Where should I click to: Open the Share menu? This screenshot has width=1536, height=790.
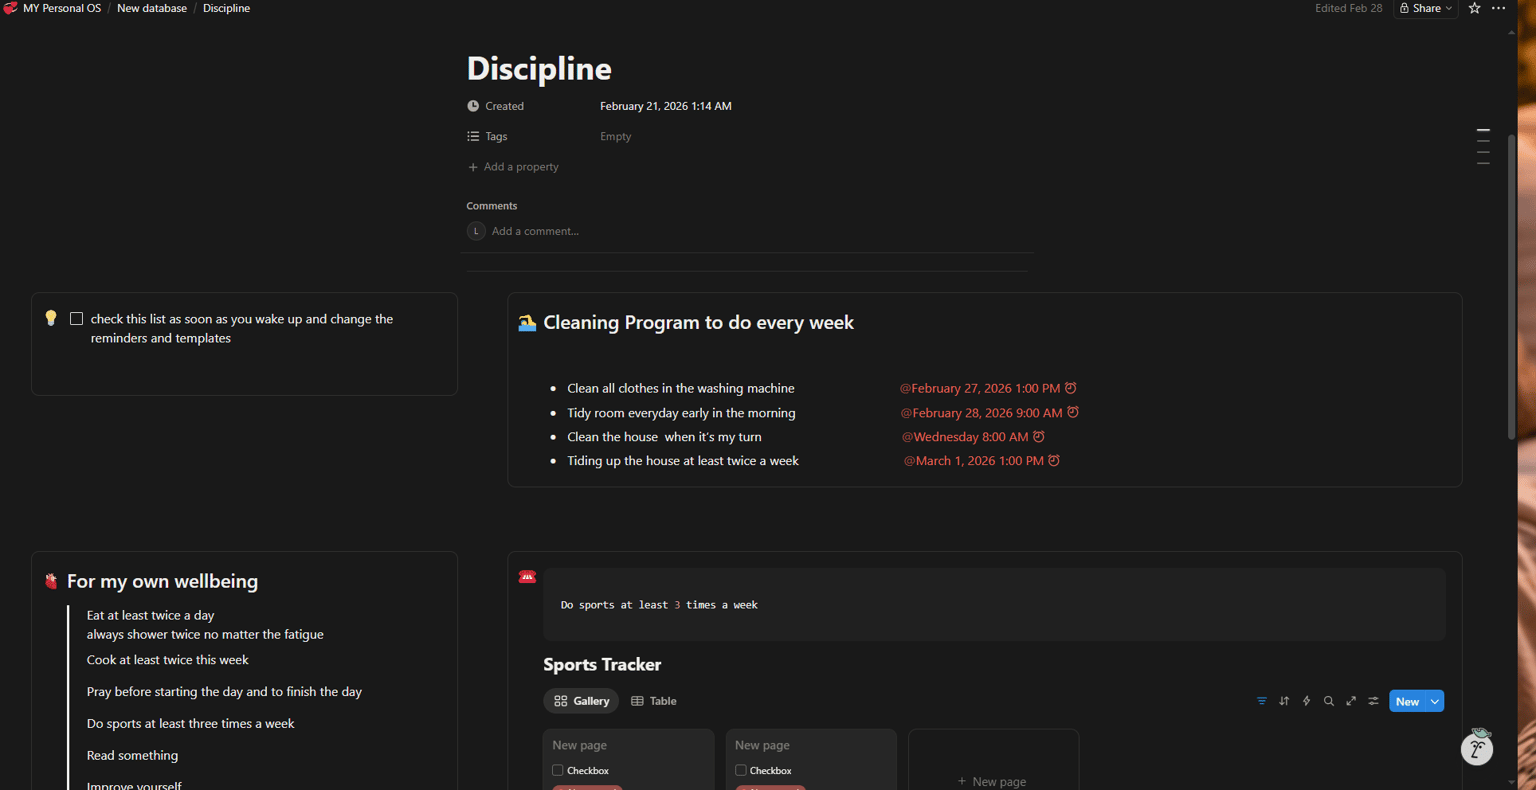(x=1425, y=8)
